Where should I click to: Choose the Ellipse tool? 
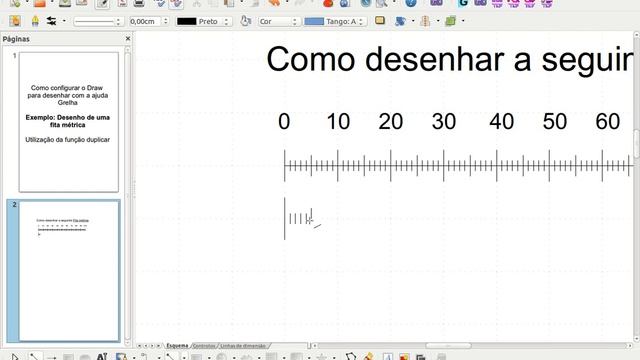pyautogui.click(x=85, y=357)
